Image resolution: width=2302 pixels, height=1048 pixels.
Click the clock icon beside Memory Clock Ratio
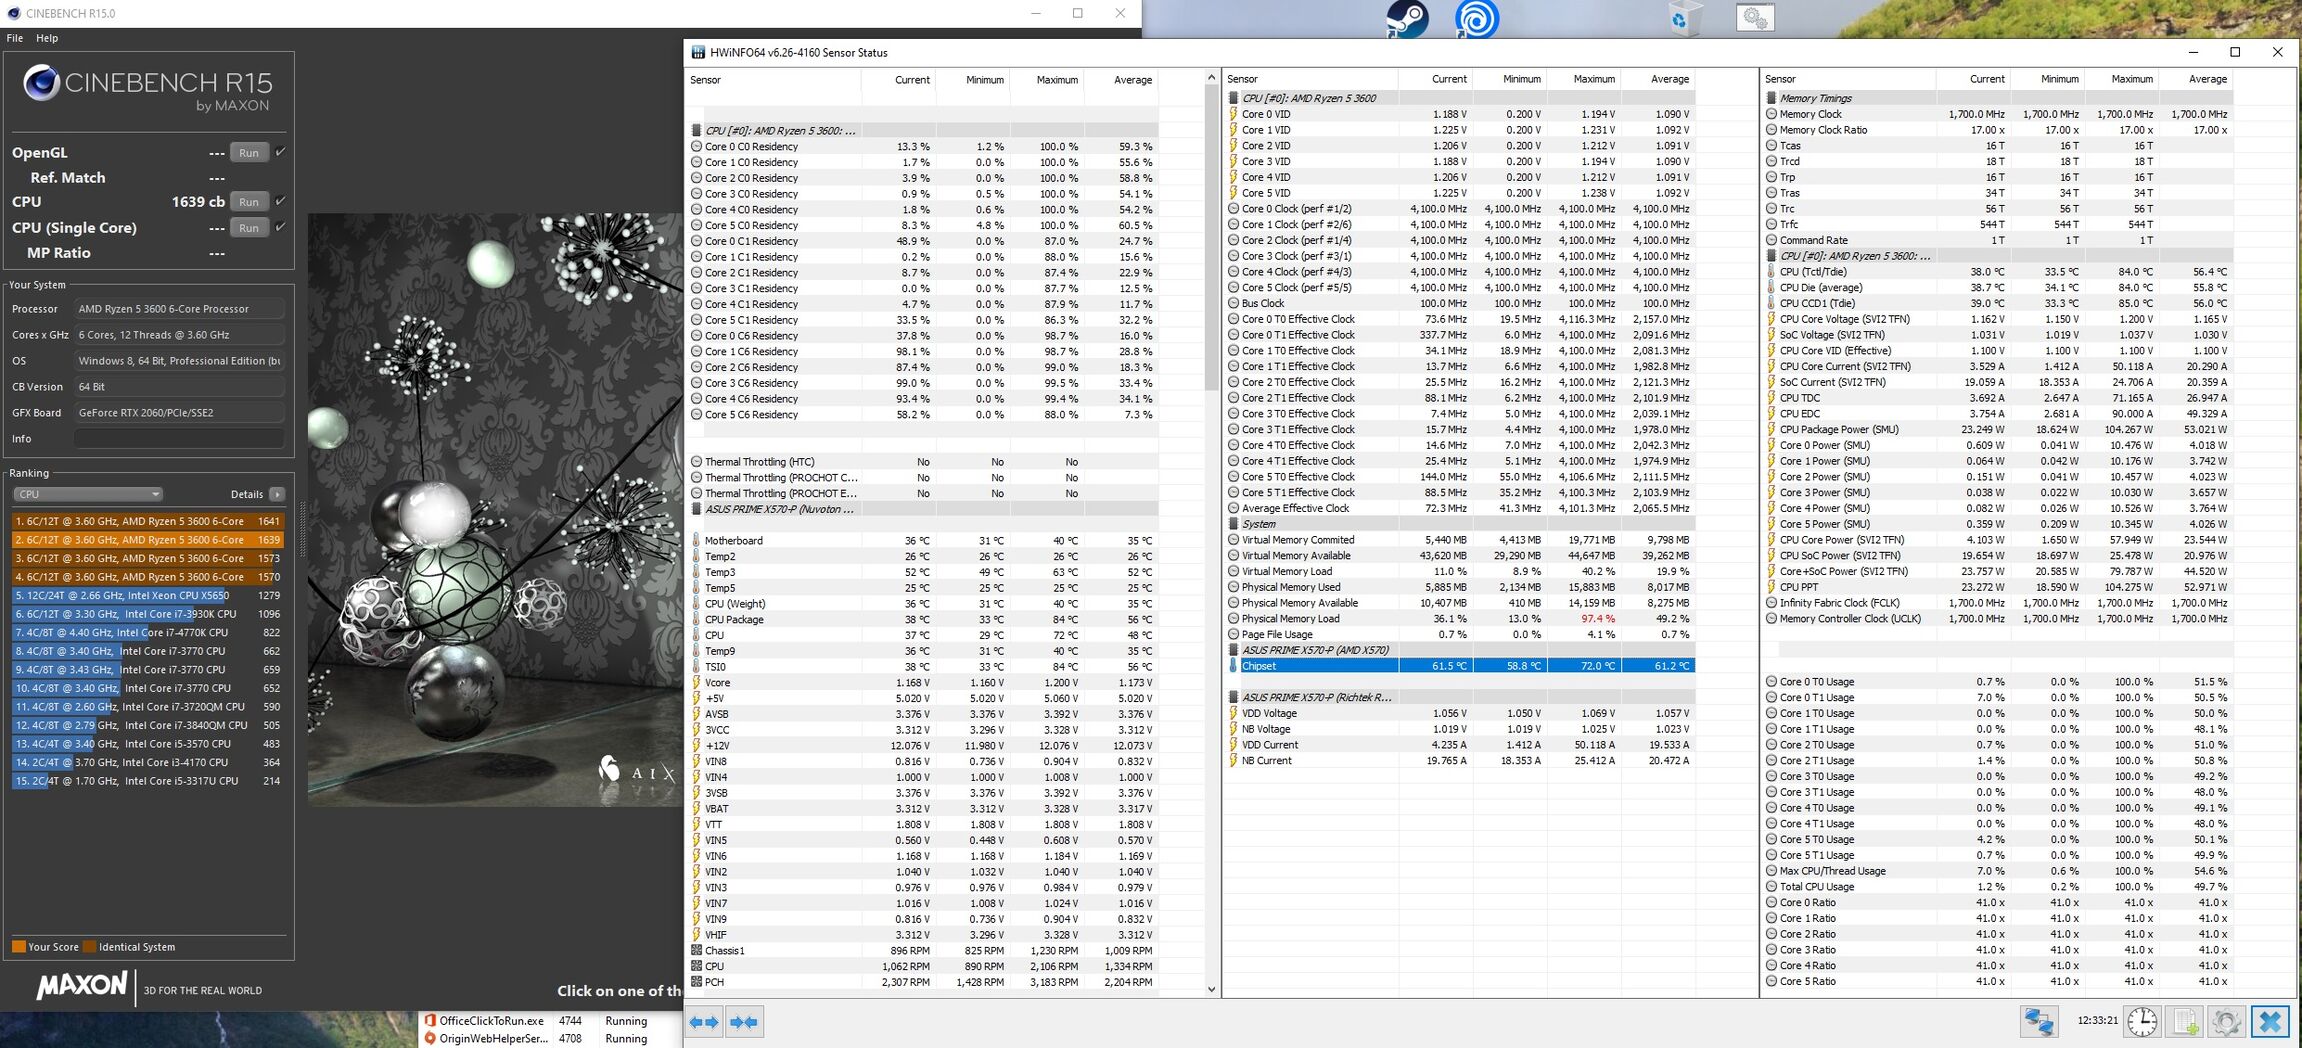pyautogui.click(x=1771, y=130)
